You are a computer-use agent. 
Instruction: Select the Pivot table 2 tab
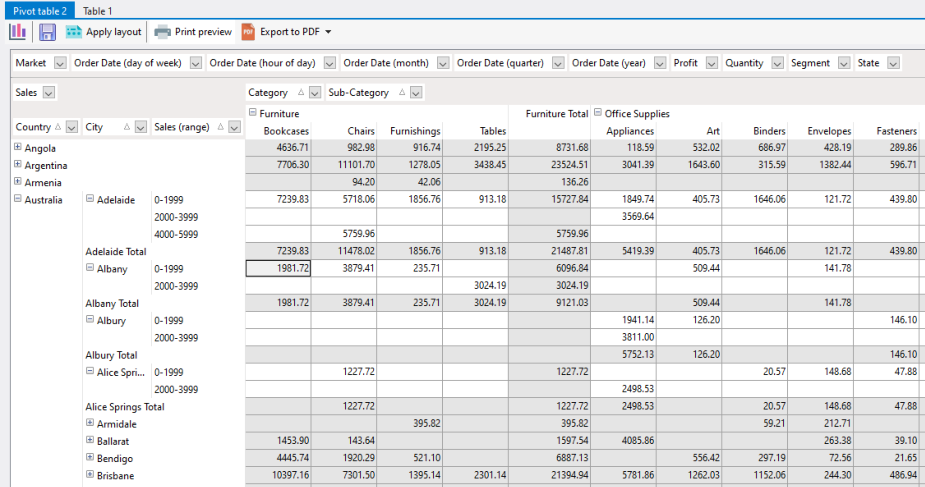[x=37, y=10]
